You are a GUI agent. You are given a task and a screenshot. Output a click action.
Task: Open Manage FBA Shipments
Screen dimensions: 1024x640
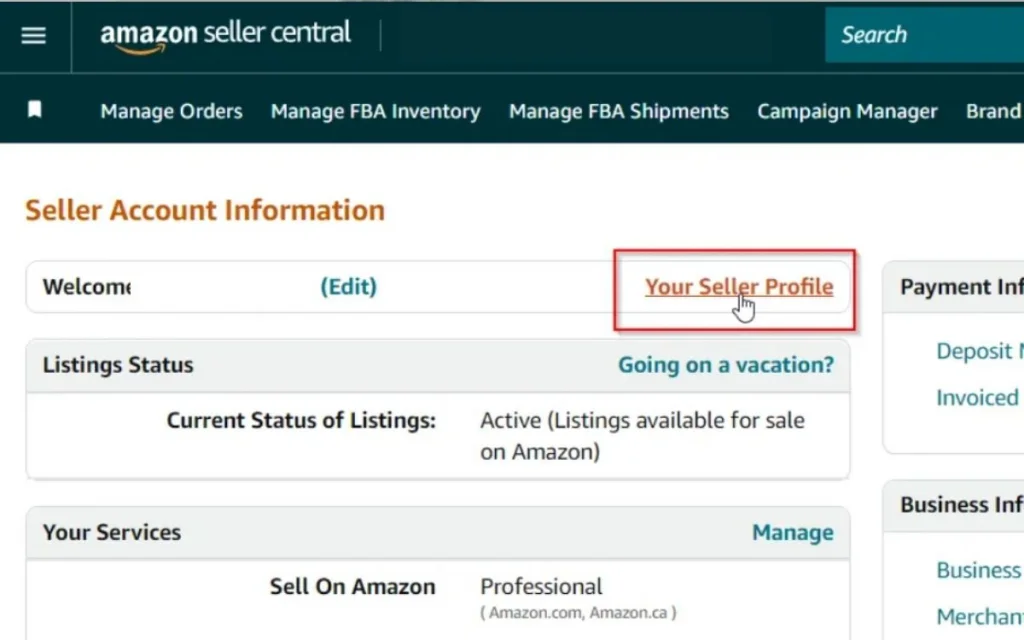[618, 111]
